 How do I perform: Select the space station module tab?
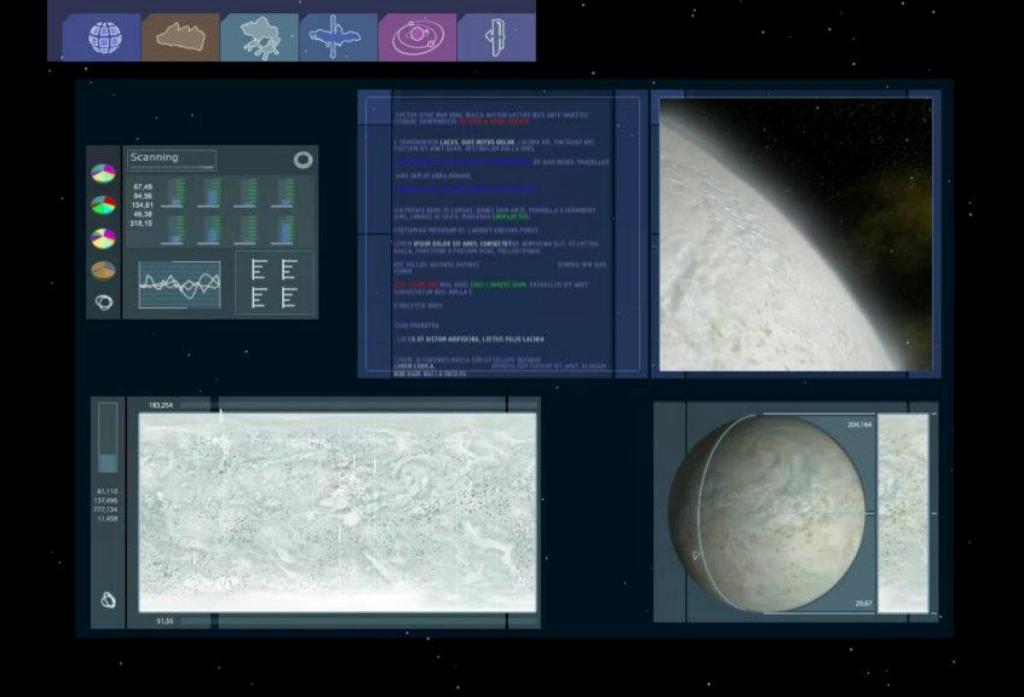pos(496,38)
